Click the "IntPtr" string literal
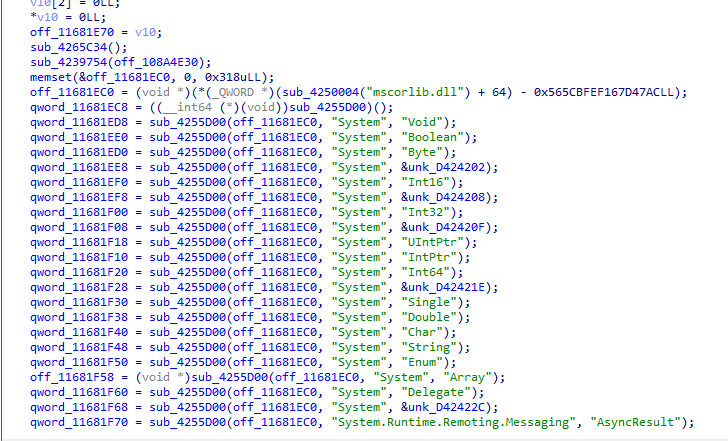The width and height of the screenshot is (728, 441). (429, 257)
